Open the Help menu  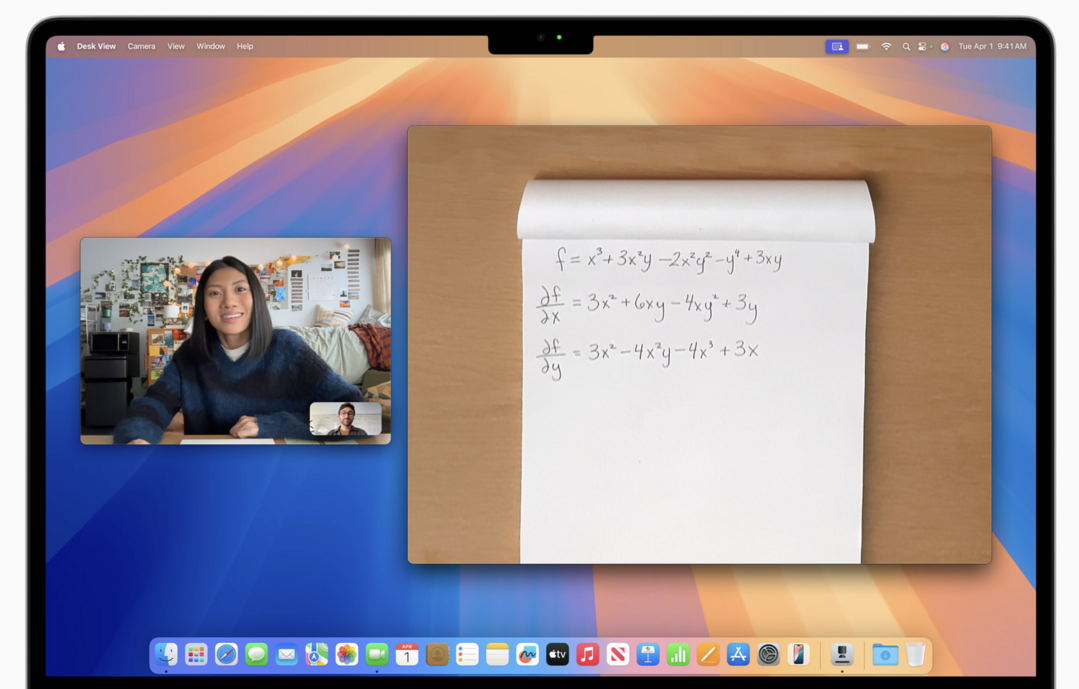245,46
